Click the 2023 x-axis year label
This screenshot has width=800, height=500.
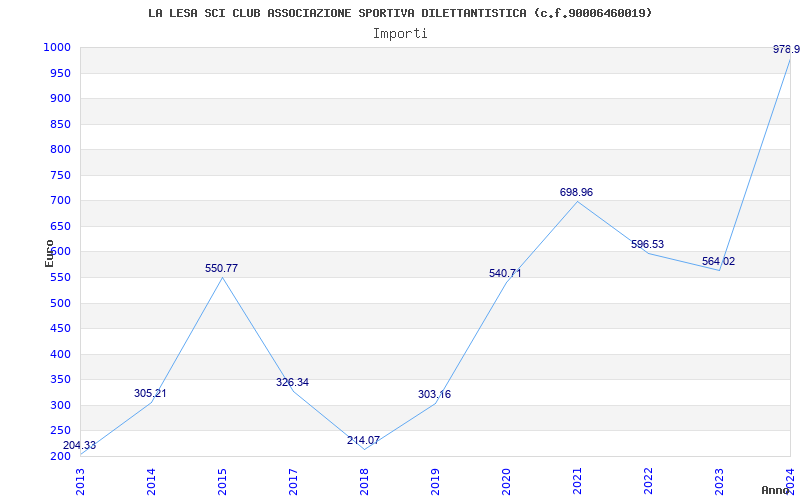tap(719, 482)
